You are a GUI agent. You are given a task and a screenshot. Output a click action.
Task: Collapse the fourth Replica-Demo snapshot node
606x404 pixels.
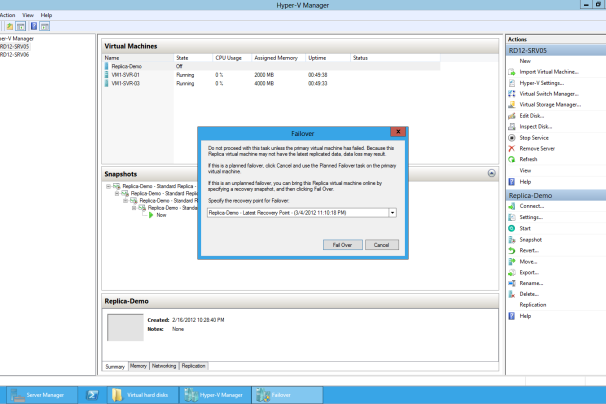[134, 208]
